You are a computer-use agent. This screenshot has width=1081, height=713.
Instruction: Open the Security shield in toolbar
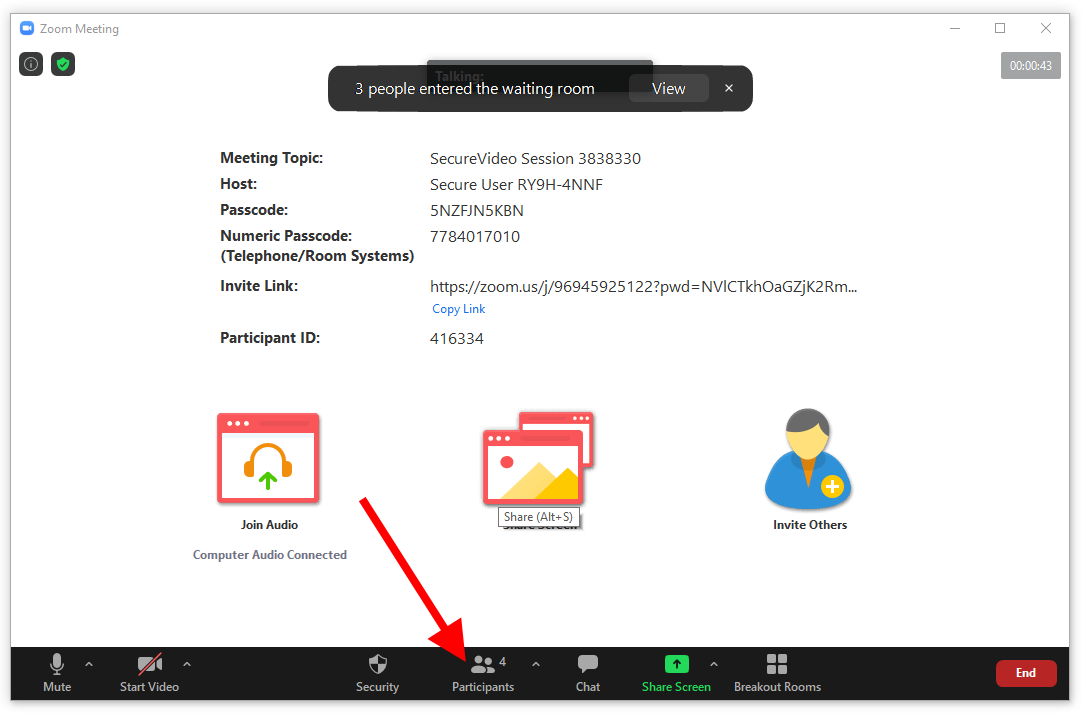tap(377, 672)
